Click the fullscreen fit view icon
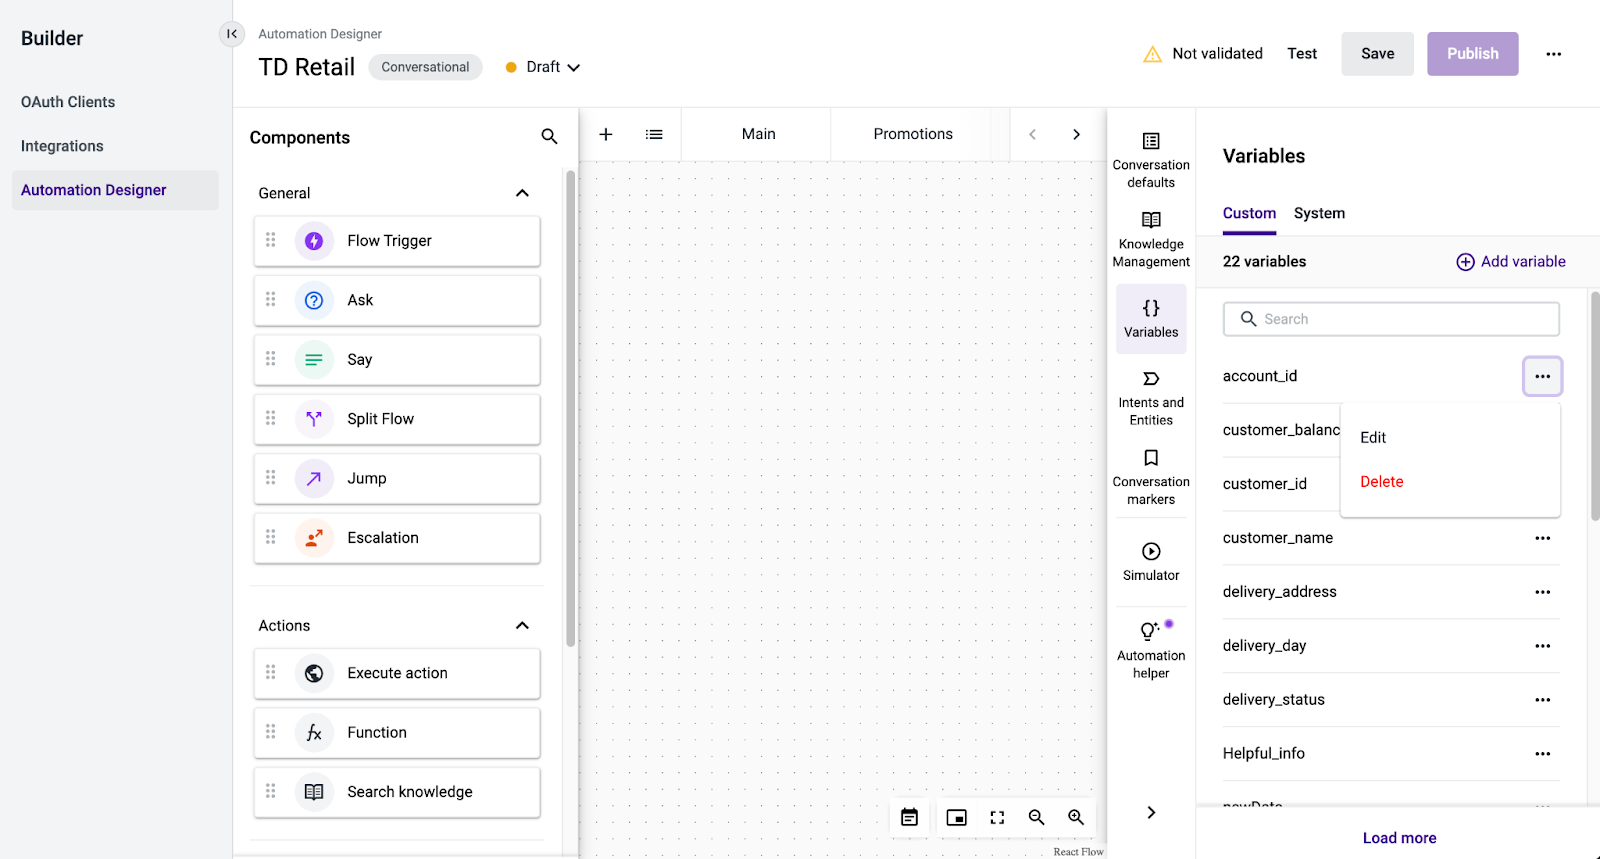 [997, 817]
